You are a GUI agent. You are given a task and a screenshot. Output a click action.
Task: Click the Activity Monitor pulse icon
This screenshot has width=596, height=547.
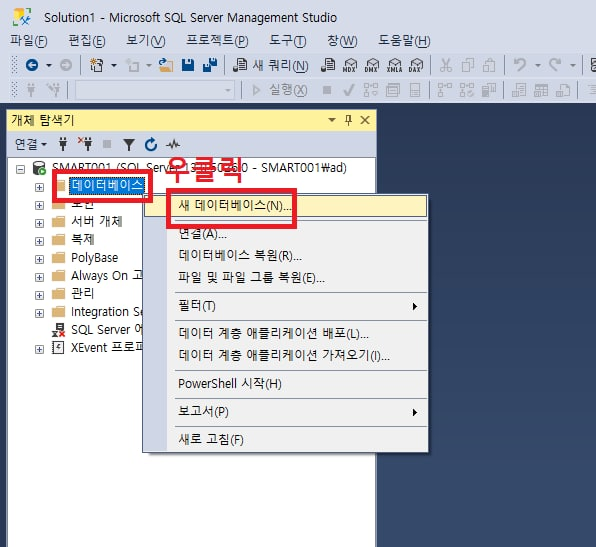pos(173,144)
